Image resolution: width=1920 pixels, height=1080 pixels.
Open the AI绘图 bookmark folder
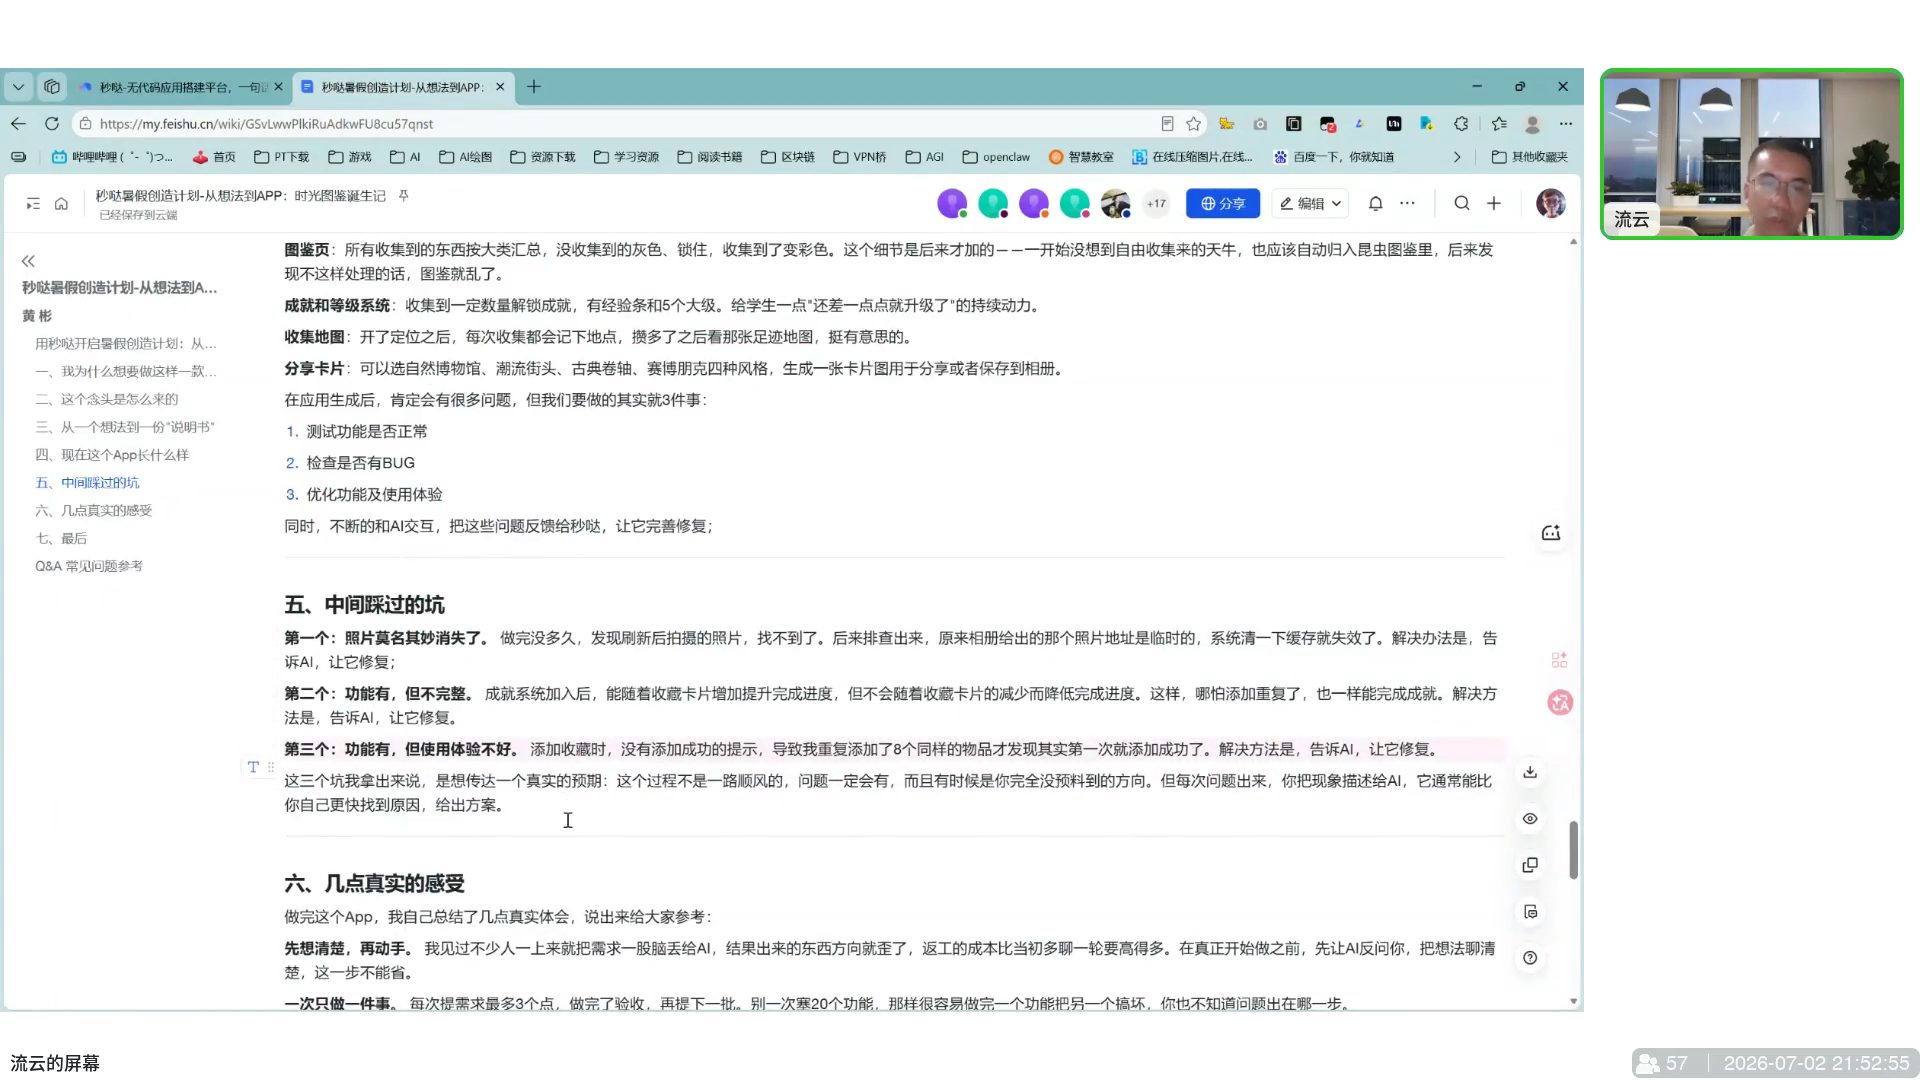pyautogui.click(x=466, y=157)
